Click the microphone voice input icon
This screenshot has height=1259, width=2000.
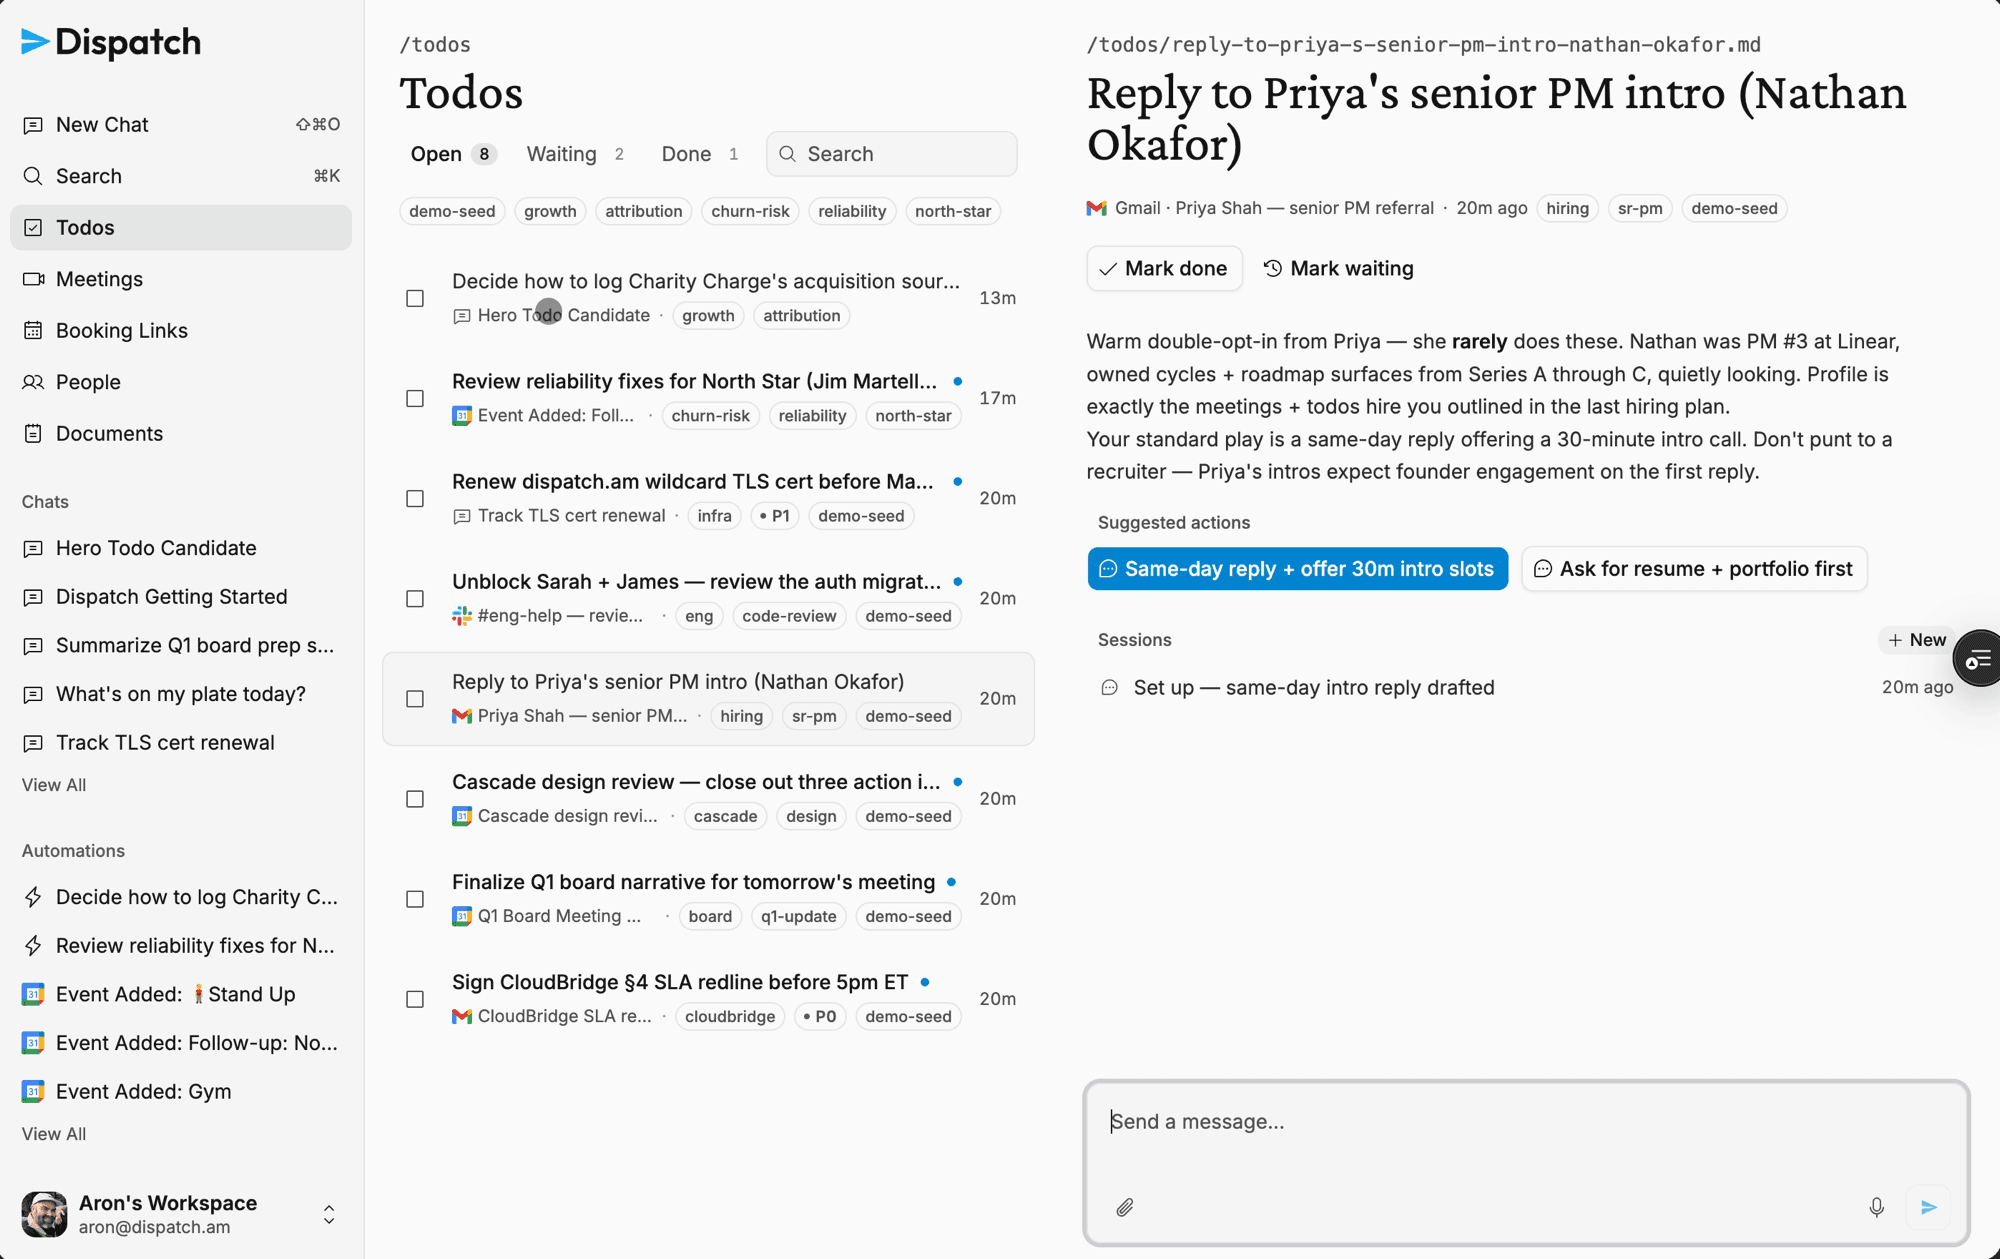(1877, 1208)
